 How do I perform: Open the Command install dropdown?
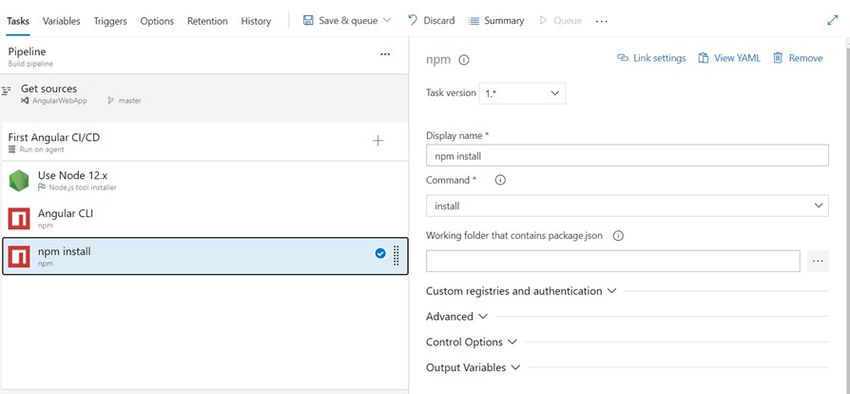tap(627, 206)
